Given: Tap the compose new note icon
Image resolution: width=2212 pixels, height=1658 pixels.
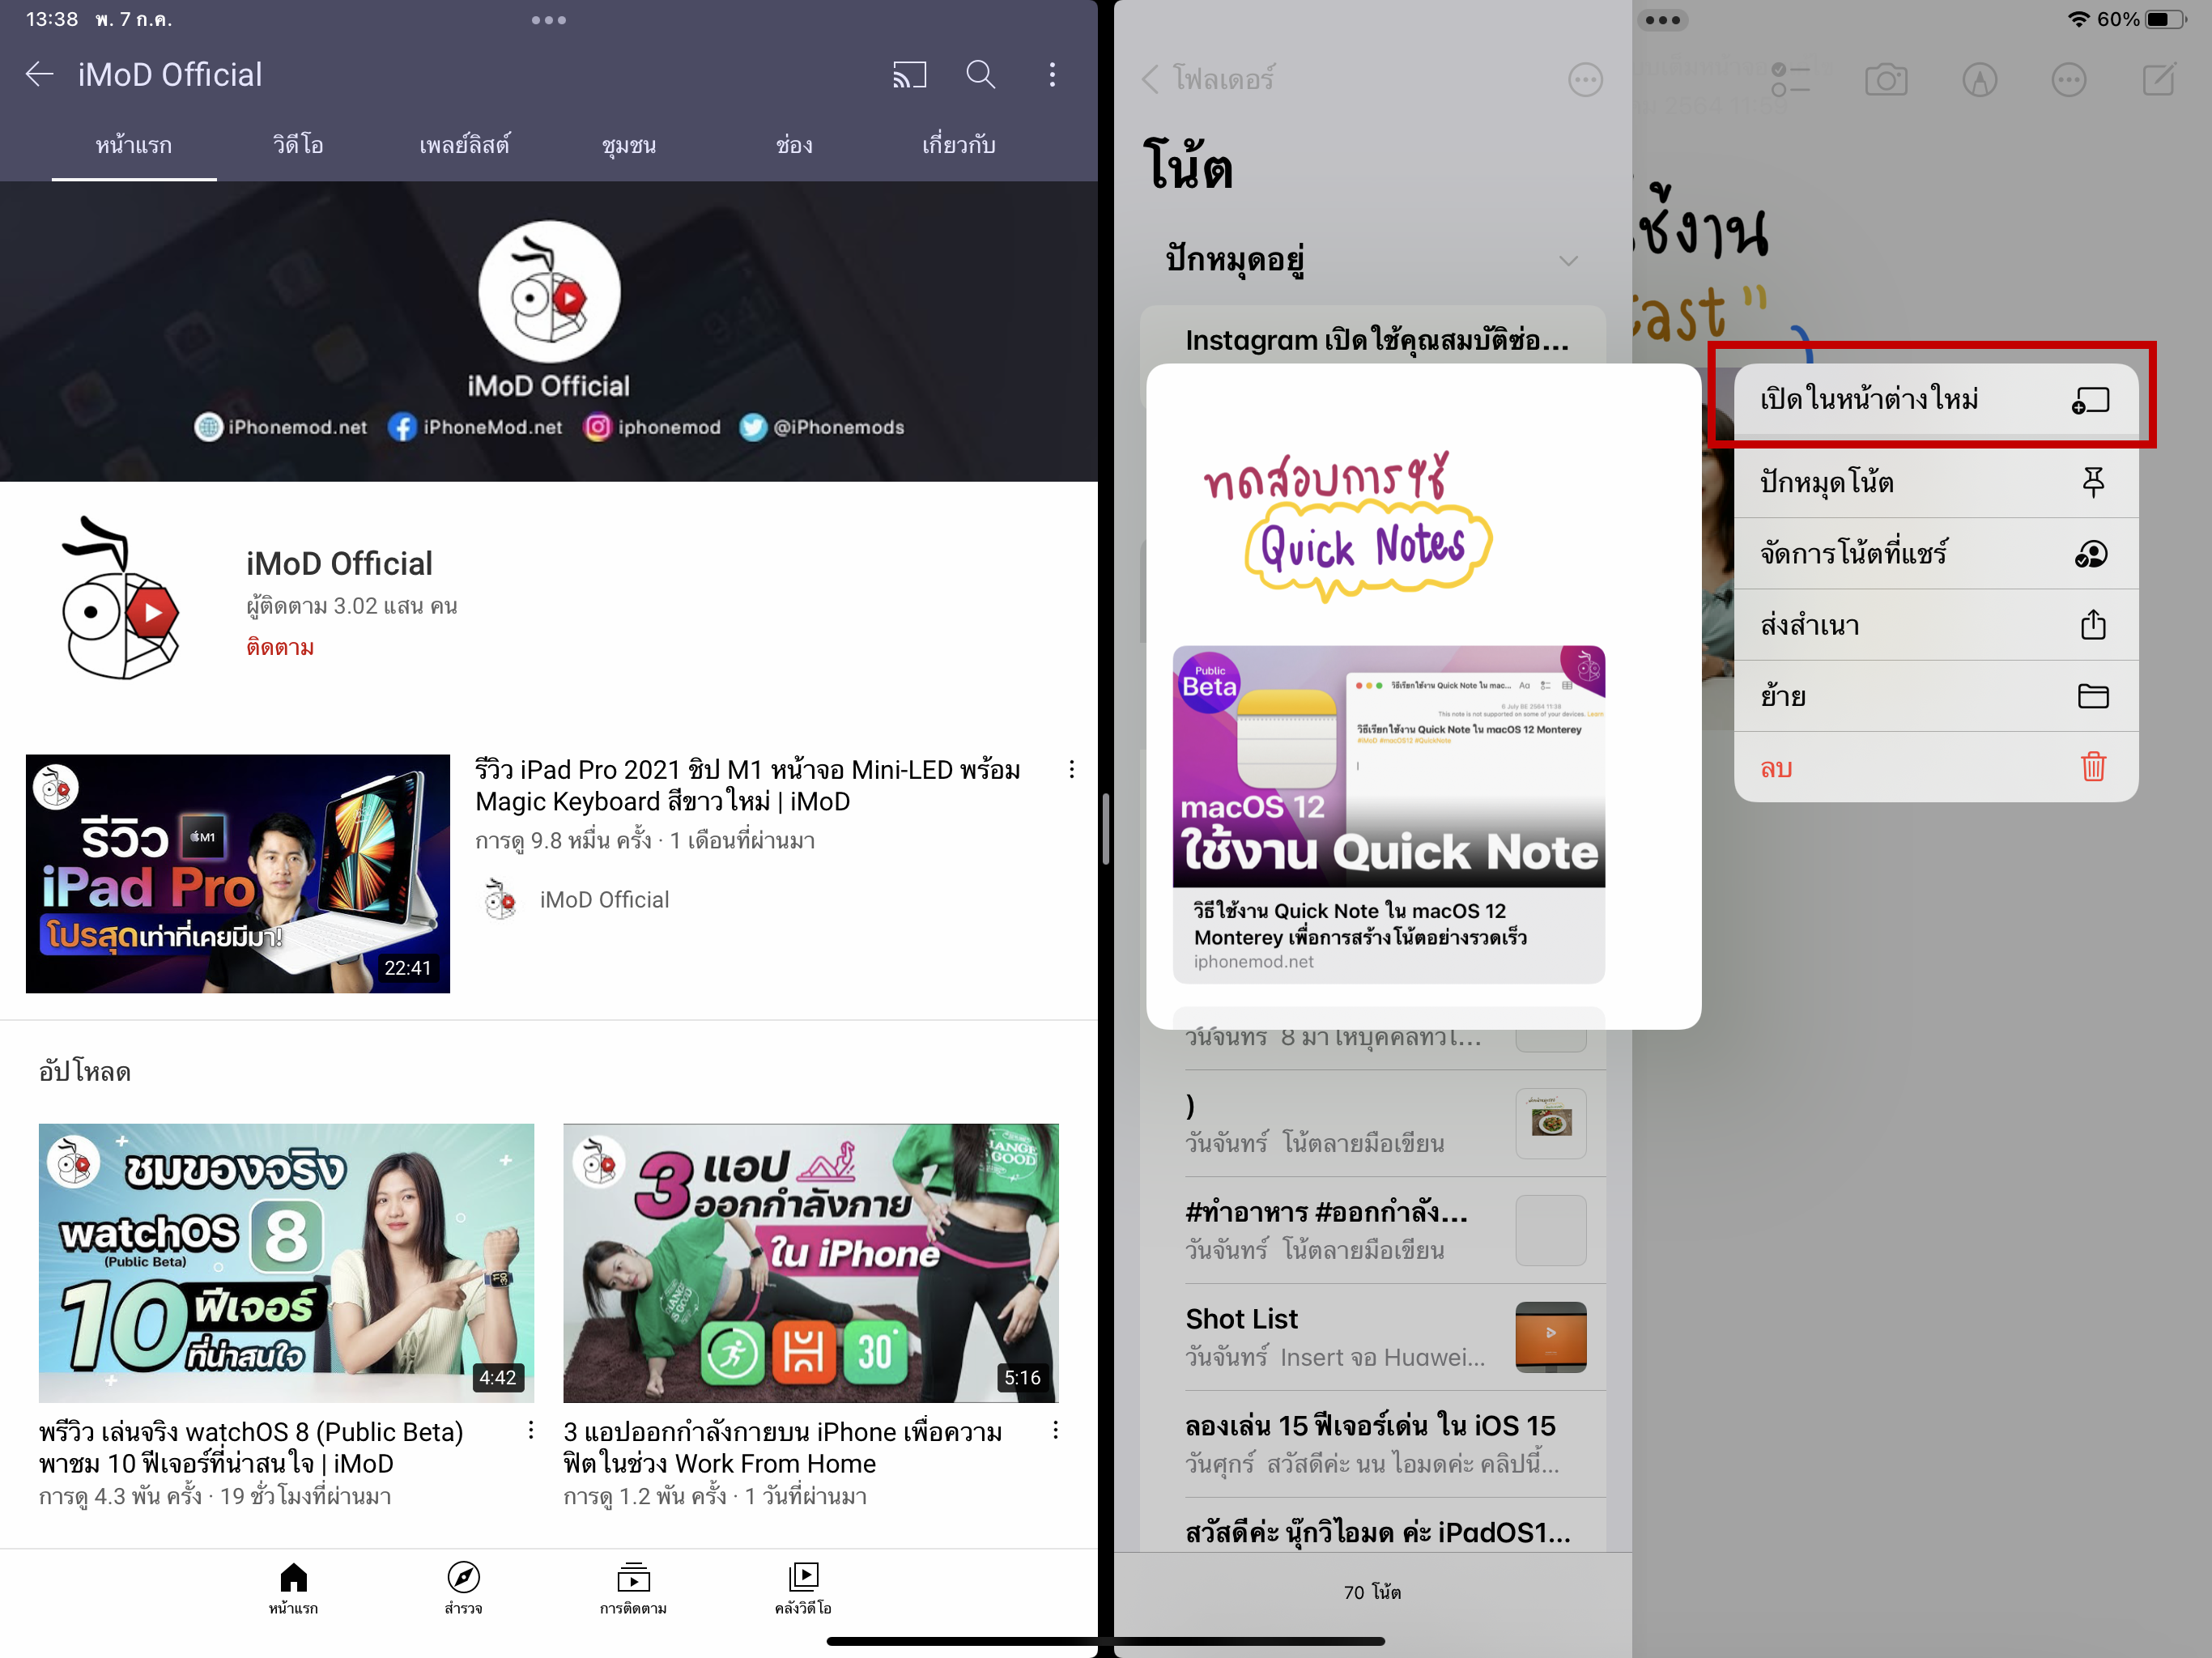Looking at the screenshot, I should [2159, 80].
